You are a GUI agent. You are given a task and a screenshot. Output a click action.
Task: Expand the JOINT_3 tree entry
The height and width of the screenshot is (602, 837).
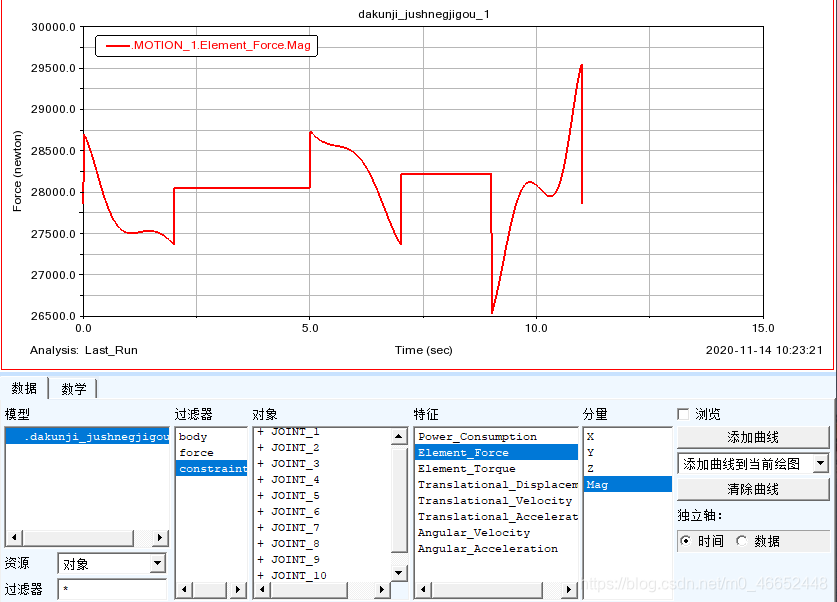261,464
